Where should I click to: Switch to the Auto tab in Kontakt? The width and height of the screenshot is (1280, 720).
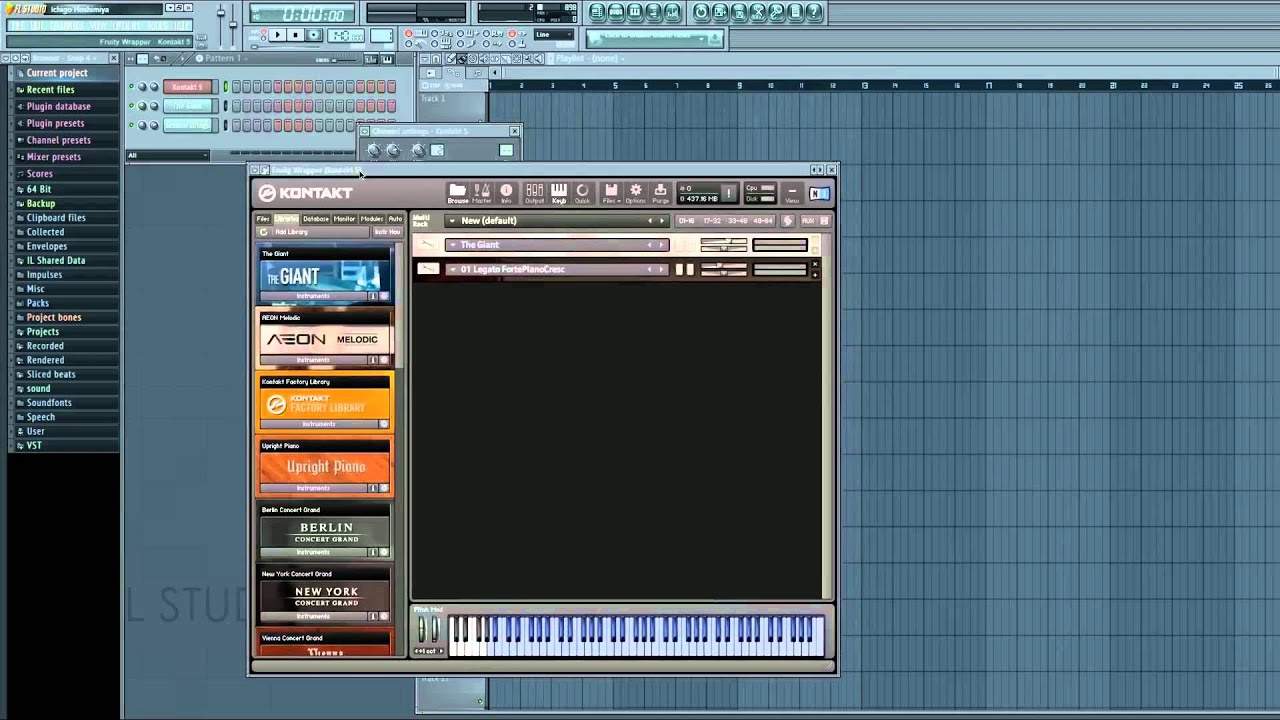[x=395, y=219]
